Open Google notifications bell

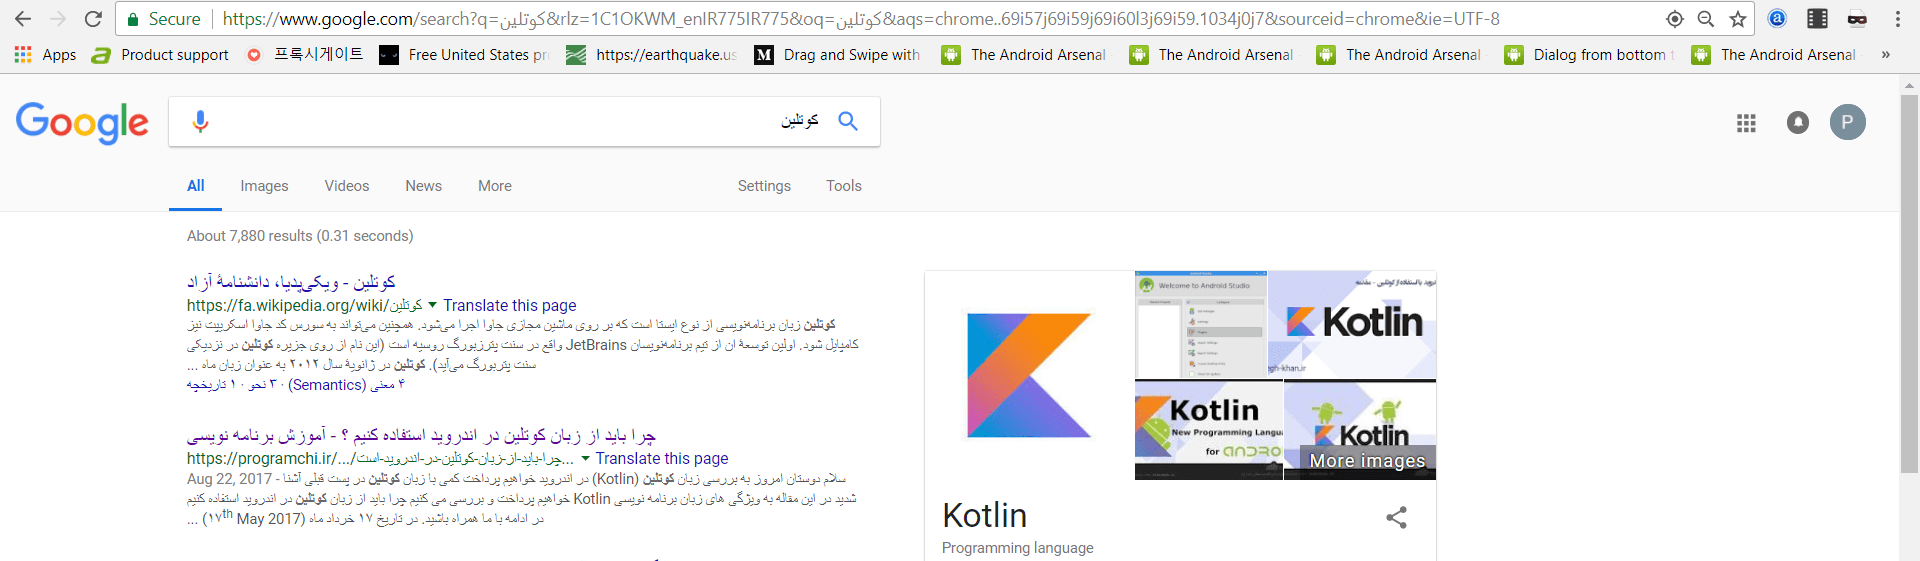click(x=1797, y=122)
